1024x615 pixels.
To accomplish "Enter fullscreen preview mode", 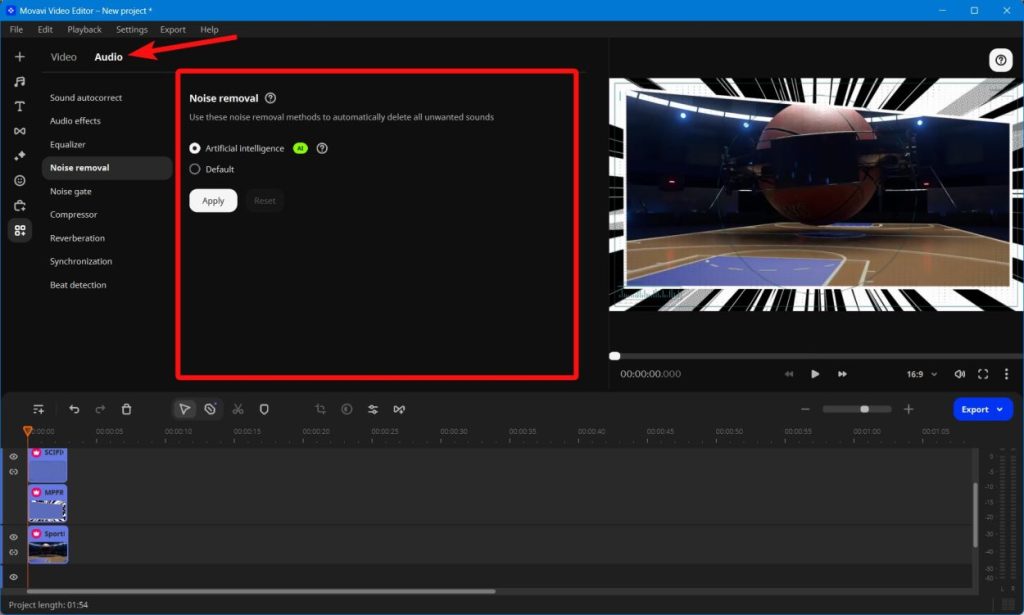I will click(983, 374).
